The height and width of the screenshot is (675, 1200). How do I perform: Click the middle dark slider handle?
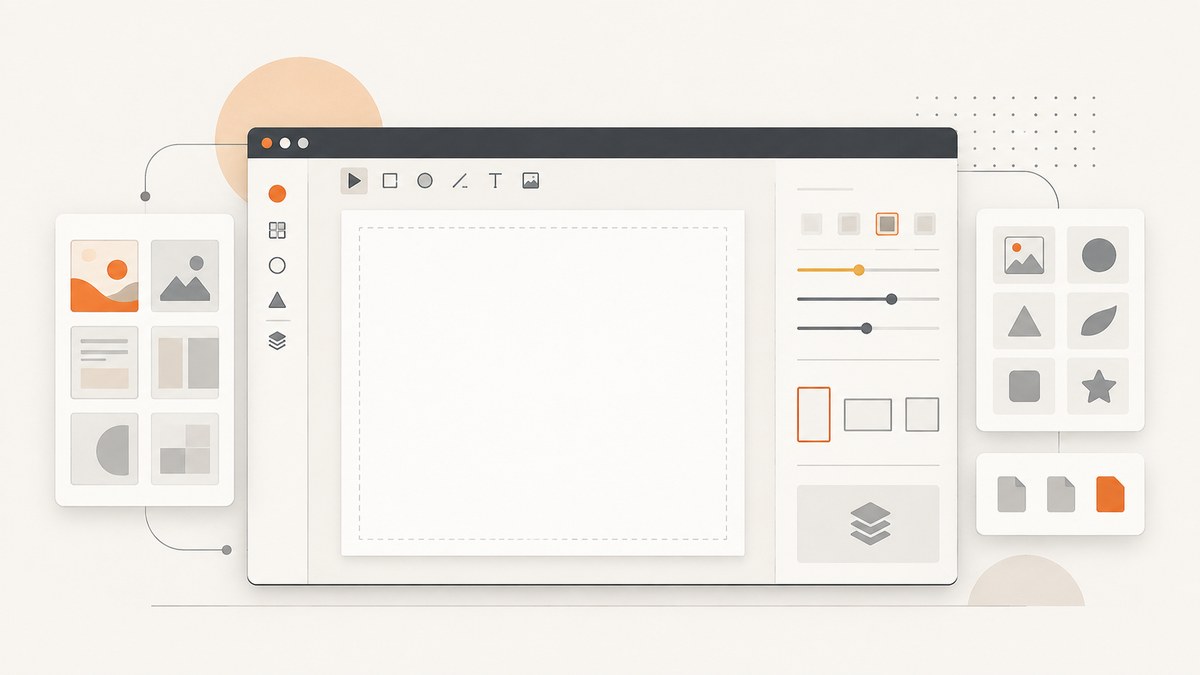pos(891,299)
